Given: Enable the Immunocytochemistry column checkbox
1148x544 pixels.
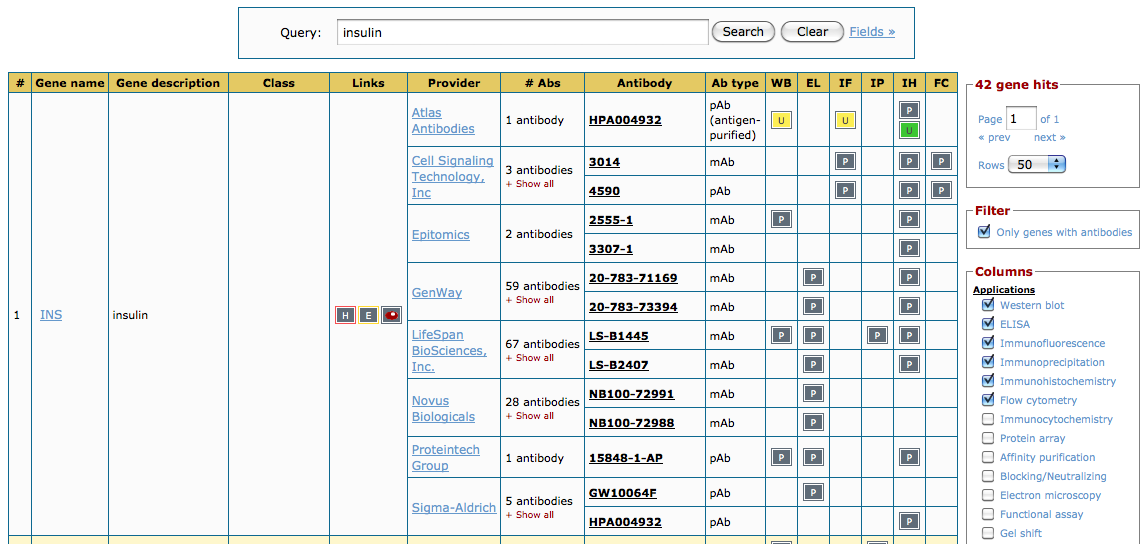Looking at the screenshot, I should click(x=988, y=419).
